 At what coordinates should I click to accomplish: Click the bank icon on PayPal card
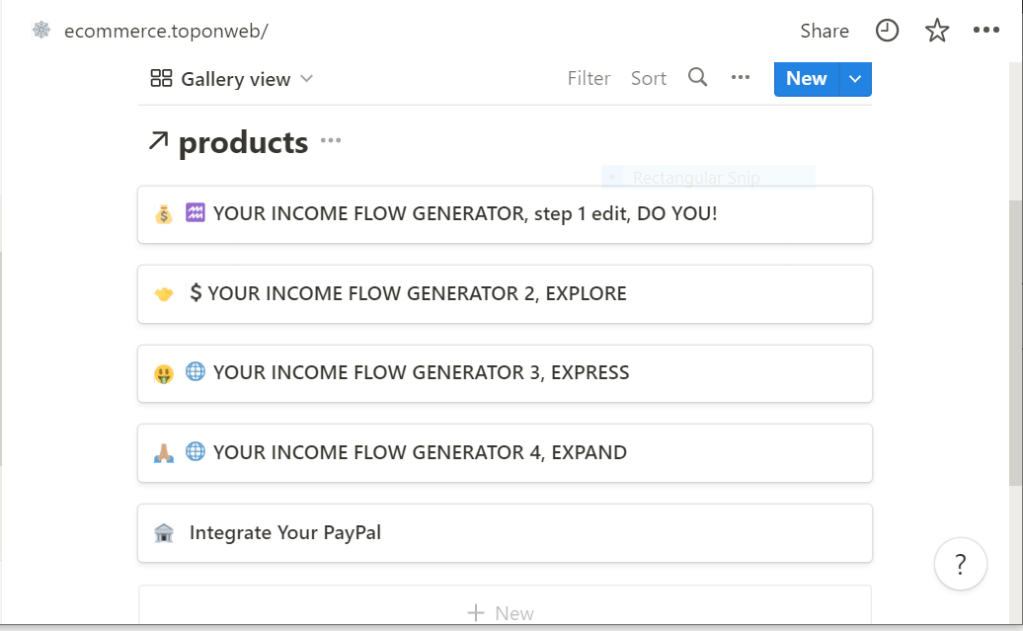click(x=164, y=533)
